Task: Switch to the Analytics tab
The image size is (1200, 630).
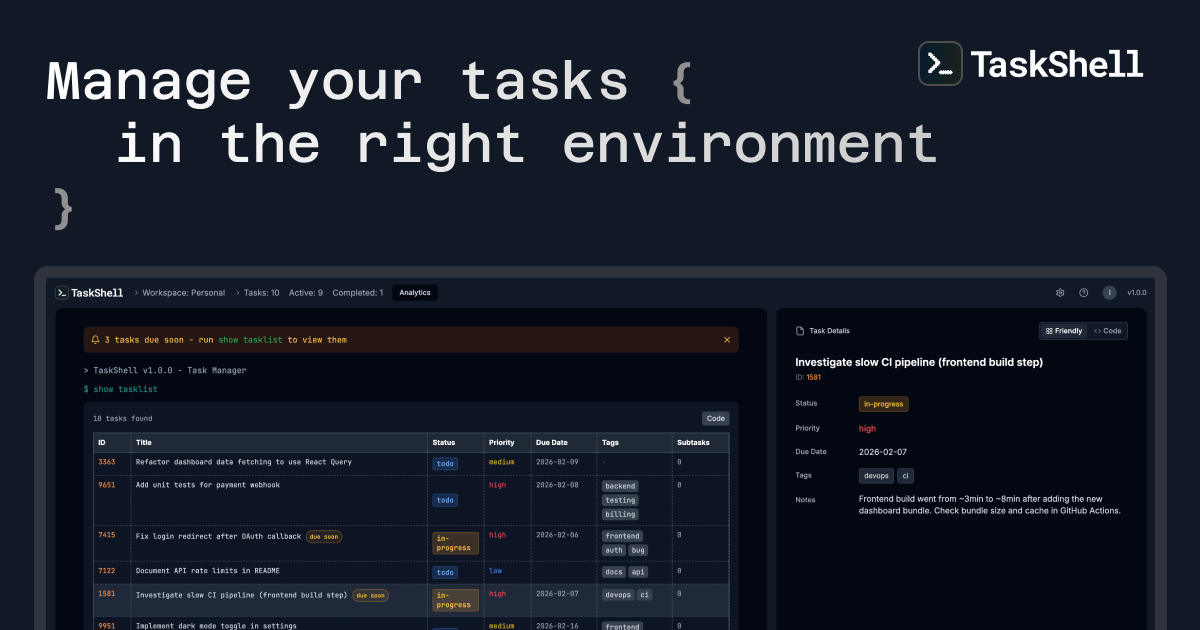Action: coord(413,292)
